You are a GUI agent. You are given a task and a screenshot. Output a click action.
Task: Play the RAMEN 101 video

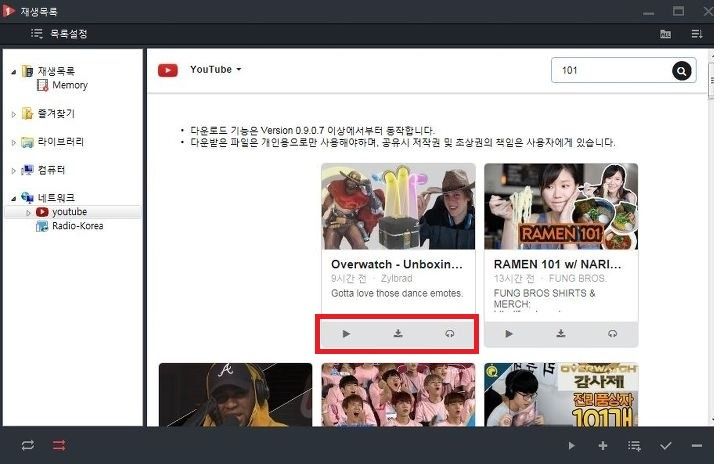(x=509, y=334)
